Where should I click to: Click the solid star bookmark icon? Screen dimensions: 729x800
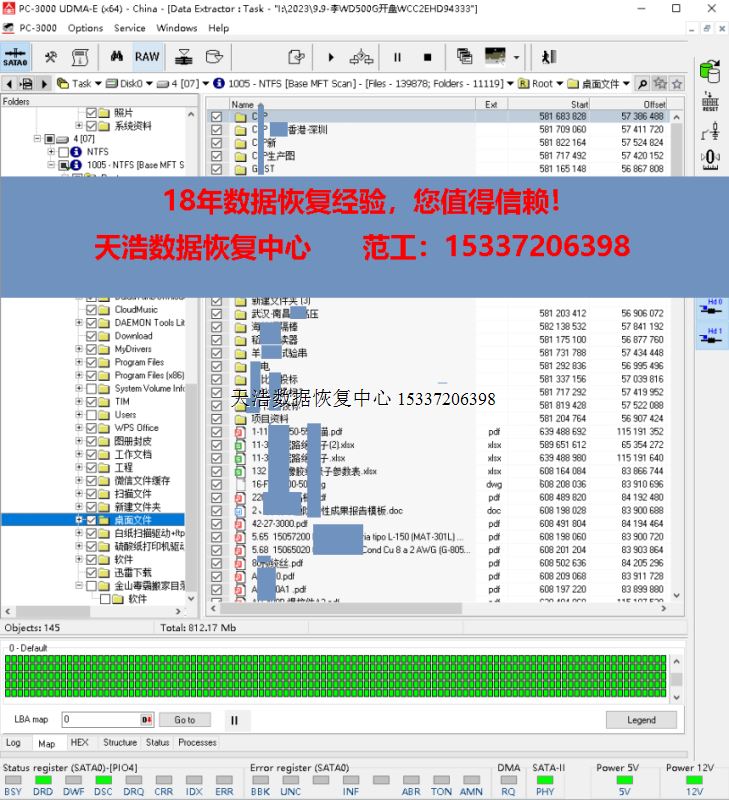coord(660,83)
